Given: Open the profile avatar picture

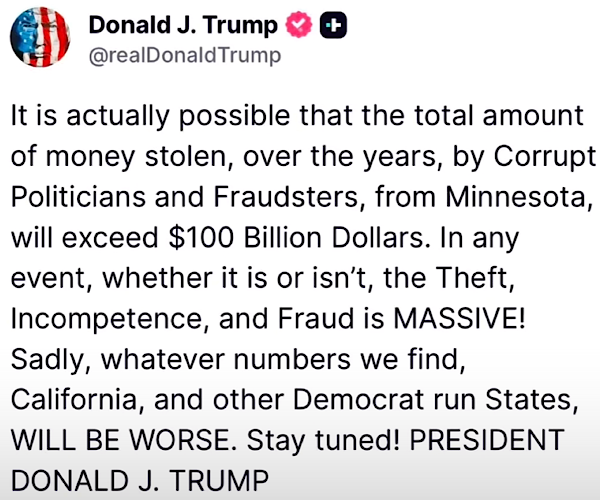Looking at the screenshot, I should click(x=42, y=38).
